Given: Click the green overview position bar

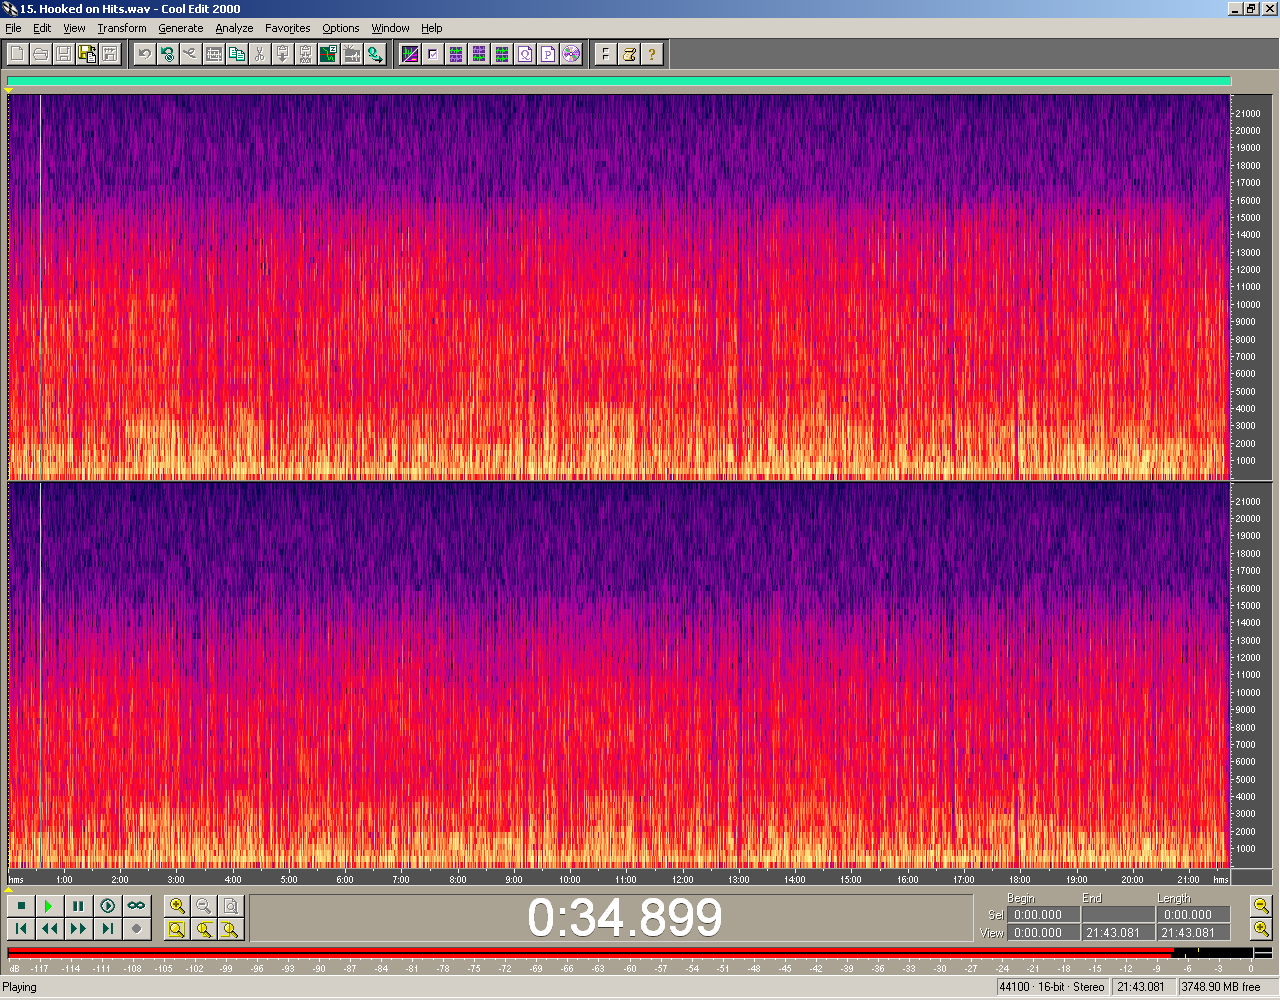Looking at the screenshot, I should pos(618,82).
